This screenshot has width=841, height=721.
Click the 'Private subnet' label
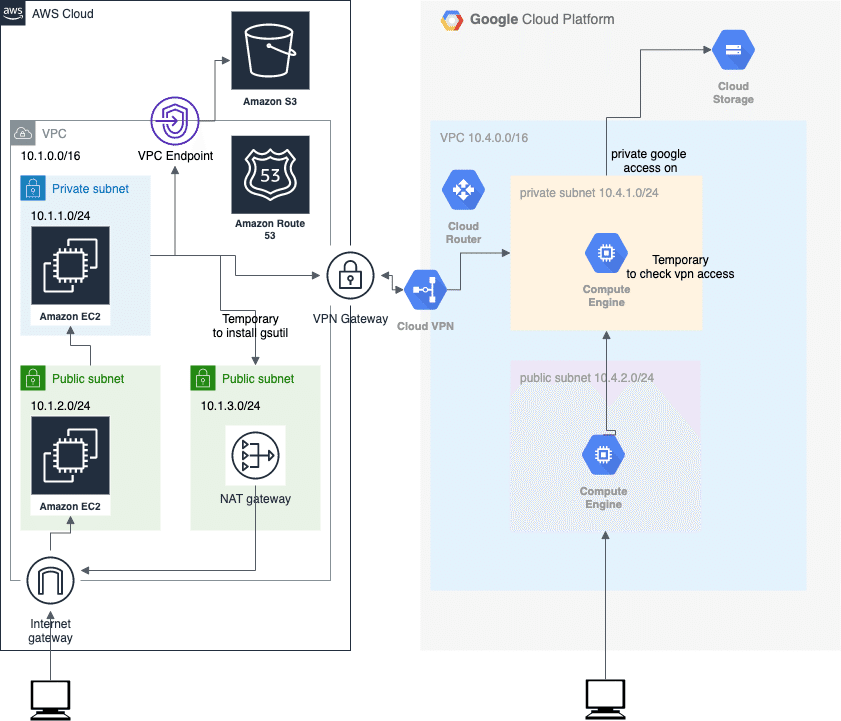click(x=90, y=189)
